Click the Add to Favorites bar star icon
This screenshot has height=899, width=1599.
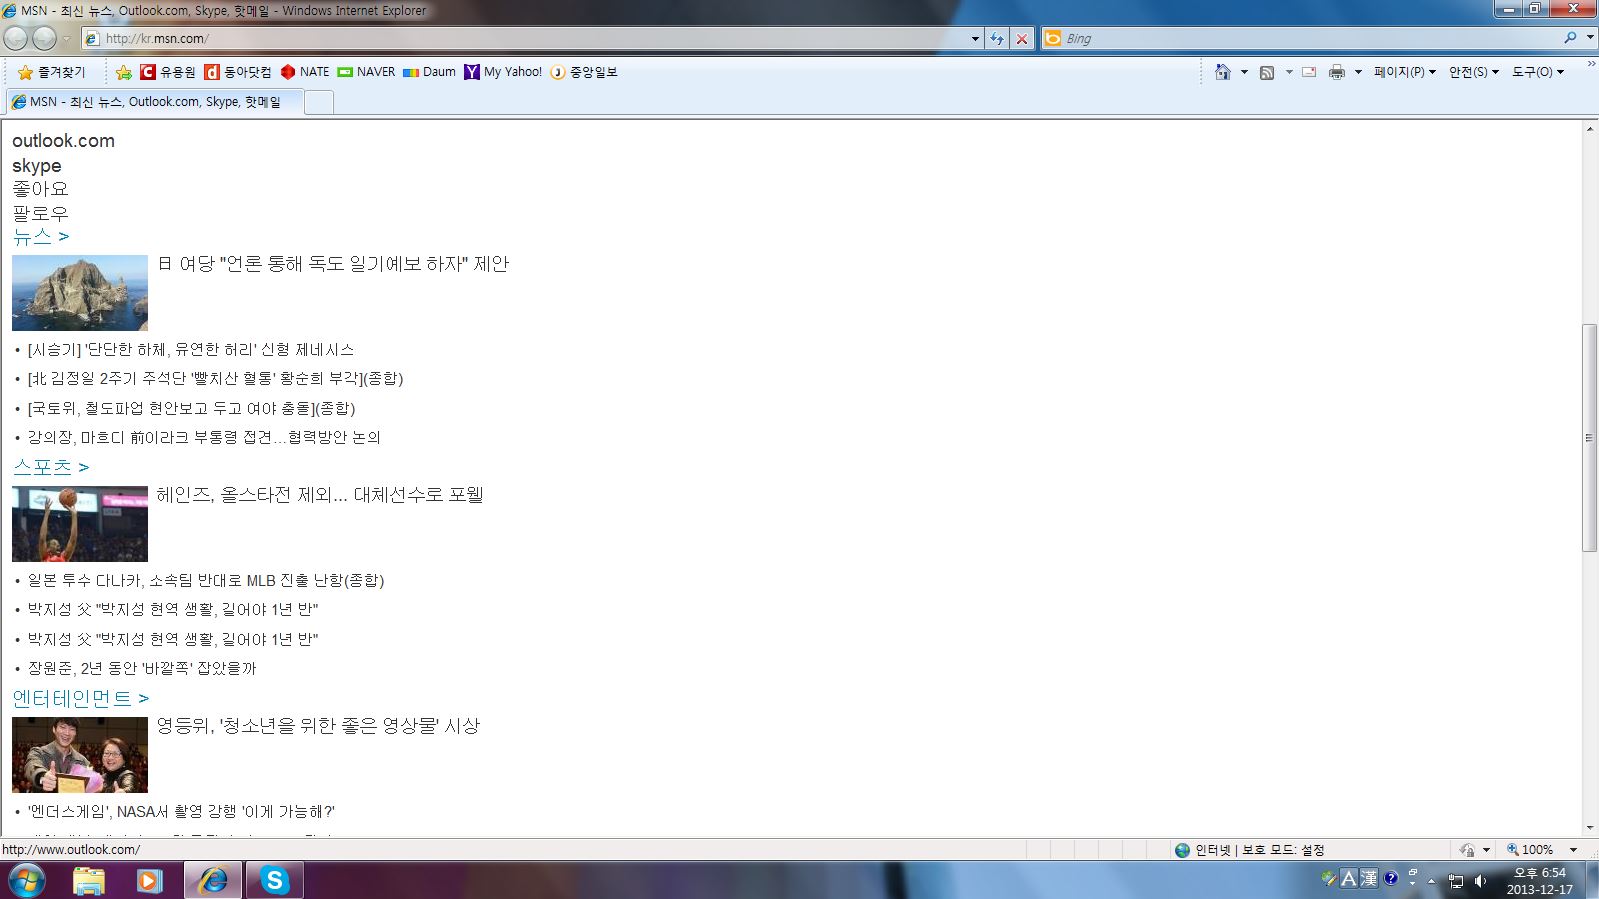coord(123,72)
